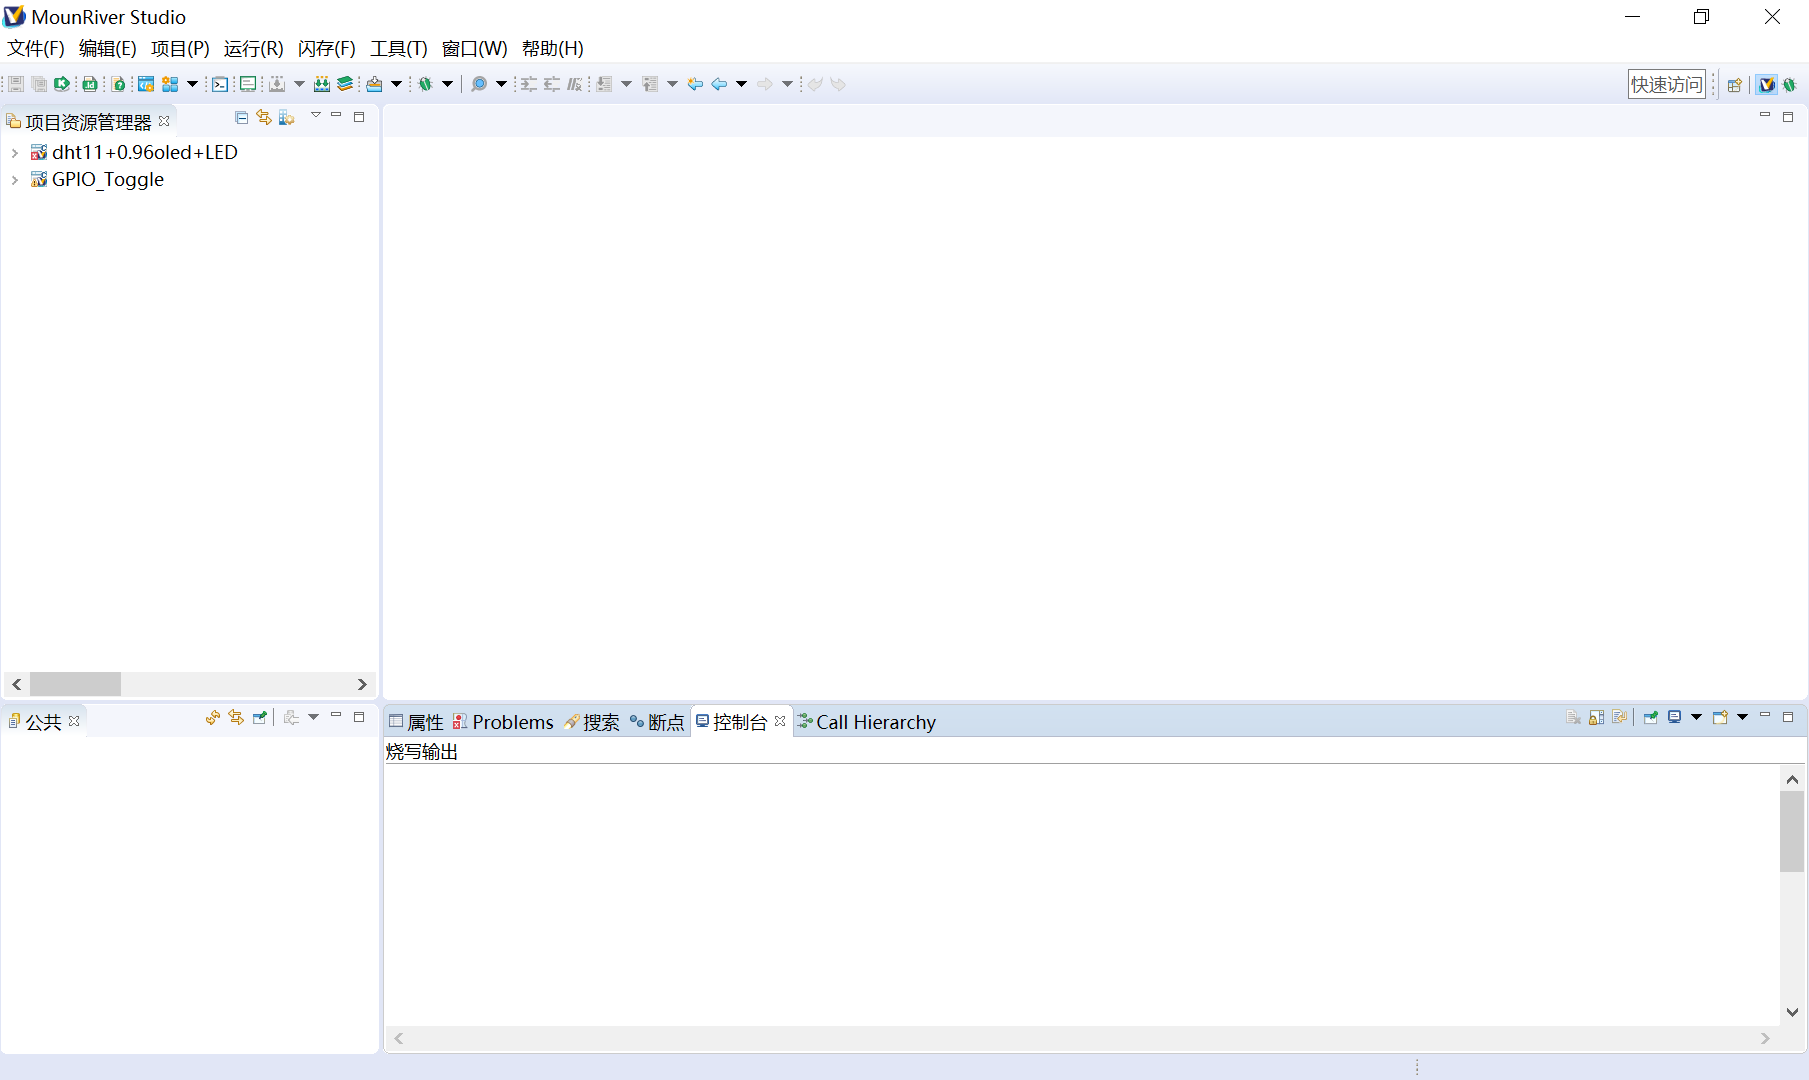
Task: Open the search magnifier dropdown arrow
Action: (x=501, y=84)
